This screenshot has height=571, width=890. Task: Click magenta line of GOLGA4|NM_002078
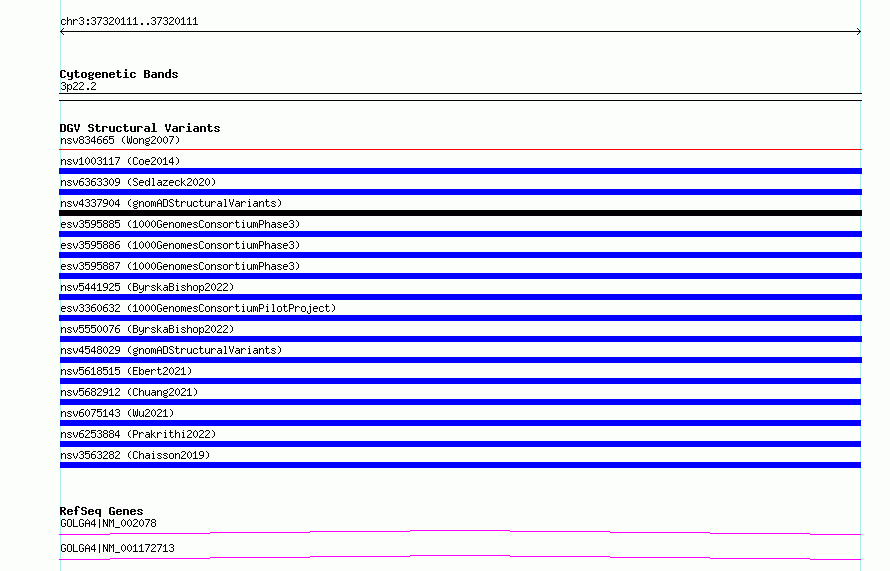460,532
